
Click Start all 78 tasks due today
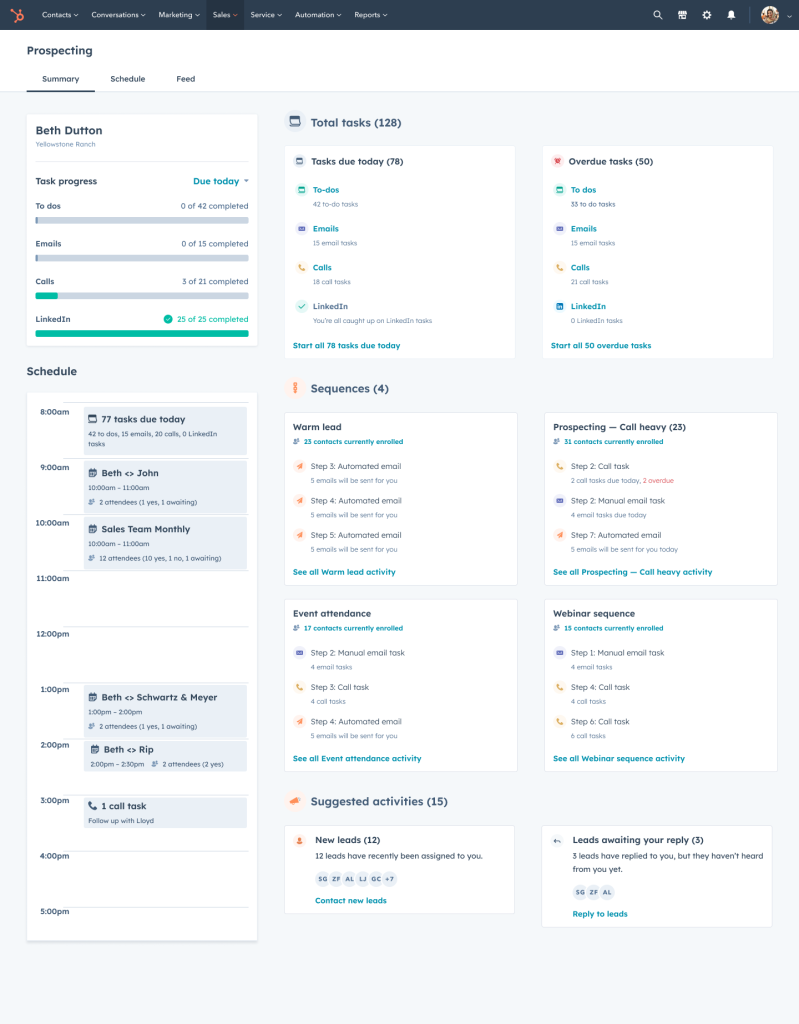(x=346, y=346)
